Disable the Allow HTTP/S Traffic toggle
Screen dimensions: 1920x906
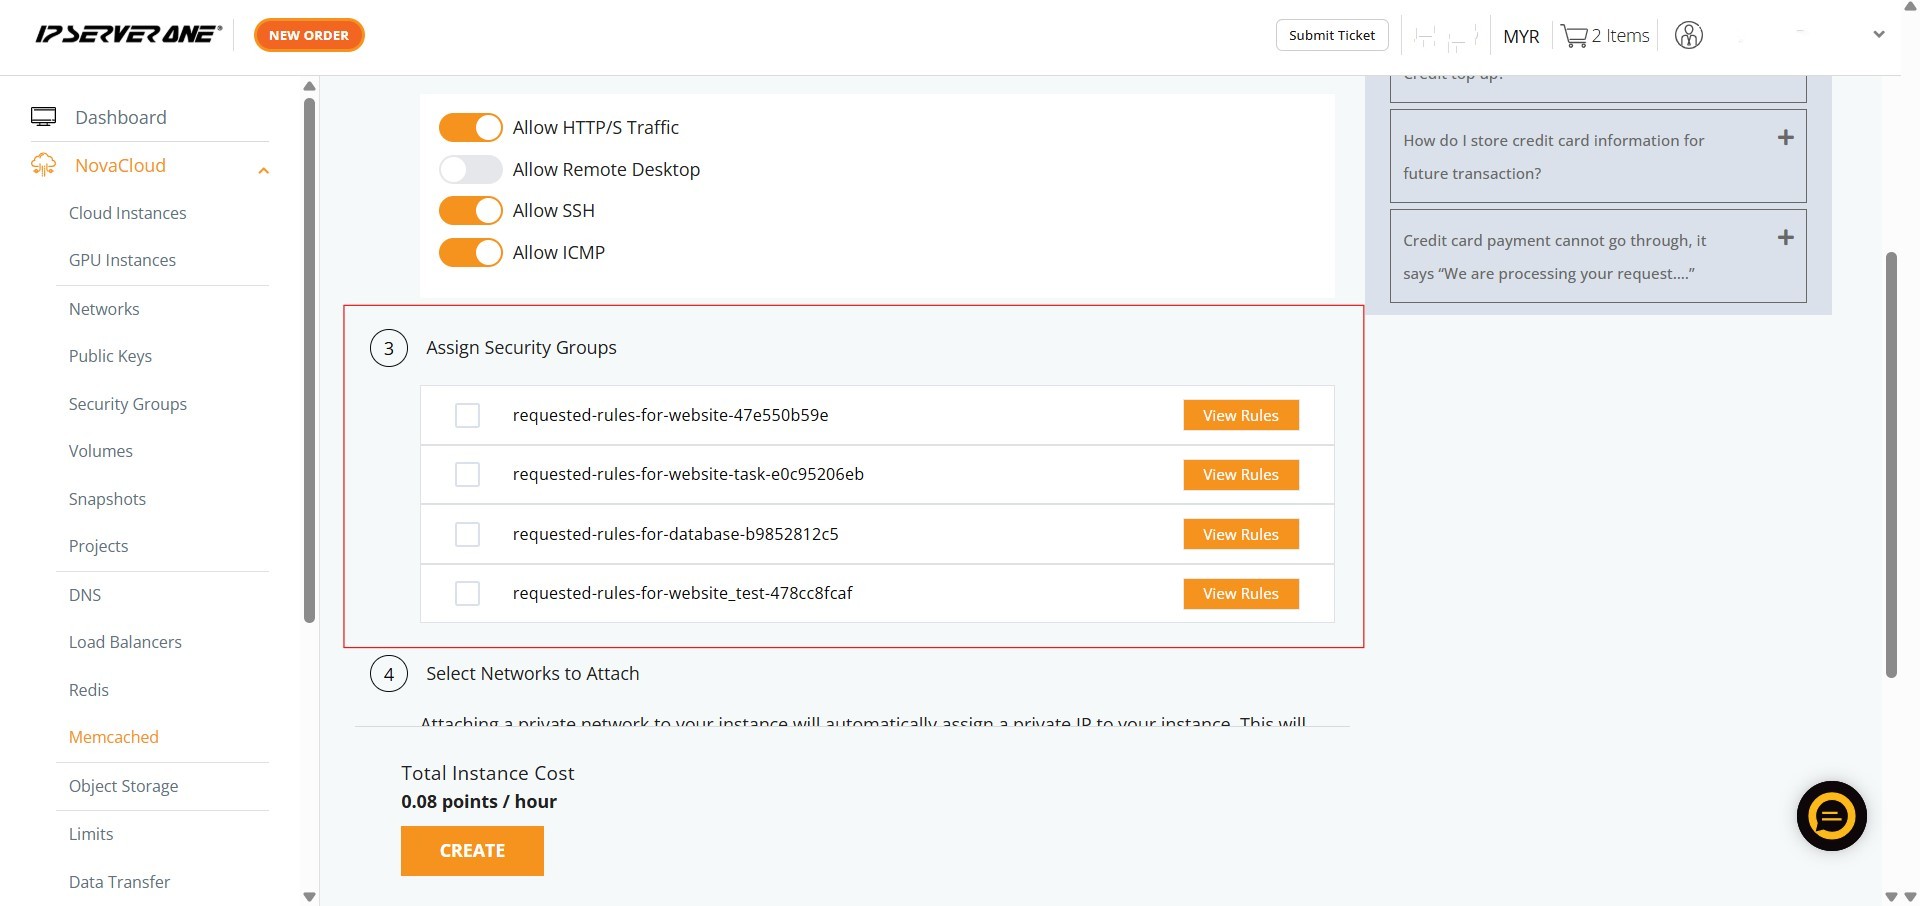[x=471, y=128]
